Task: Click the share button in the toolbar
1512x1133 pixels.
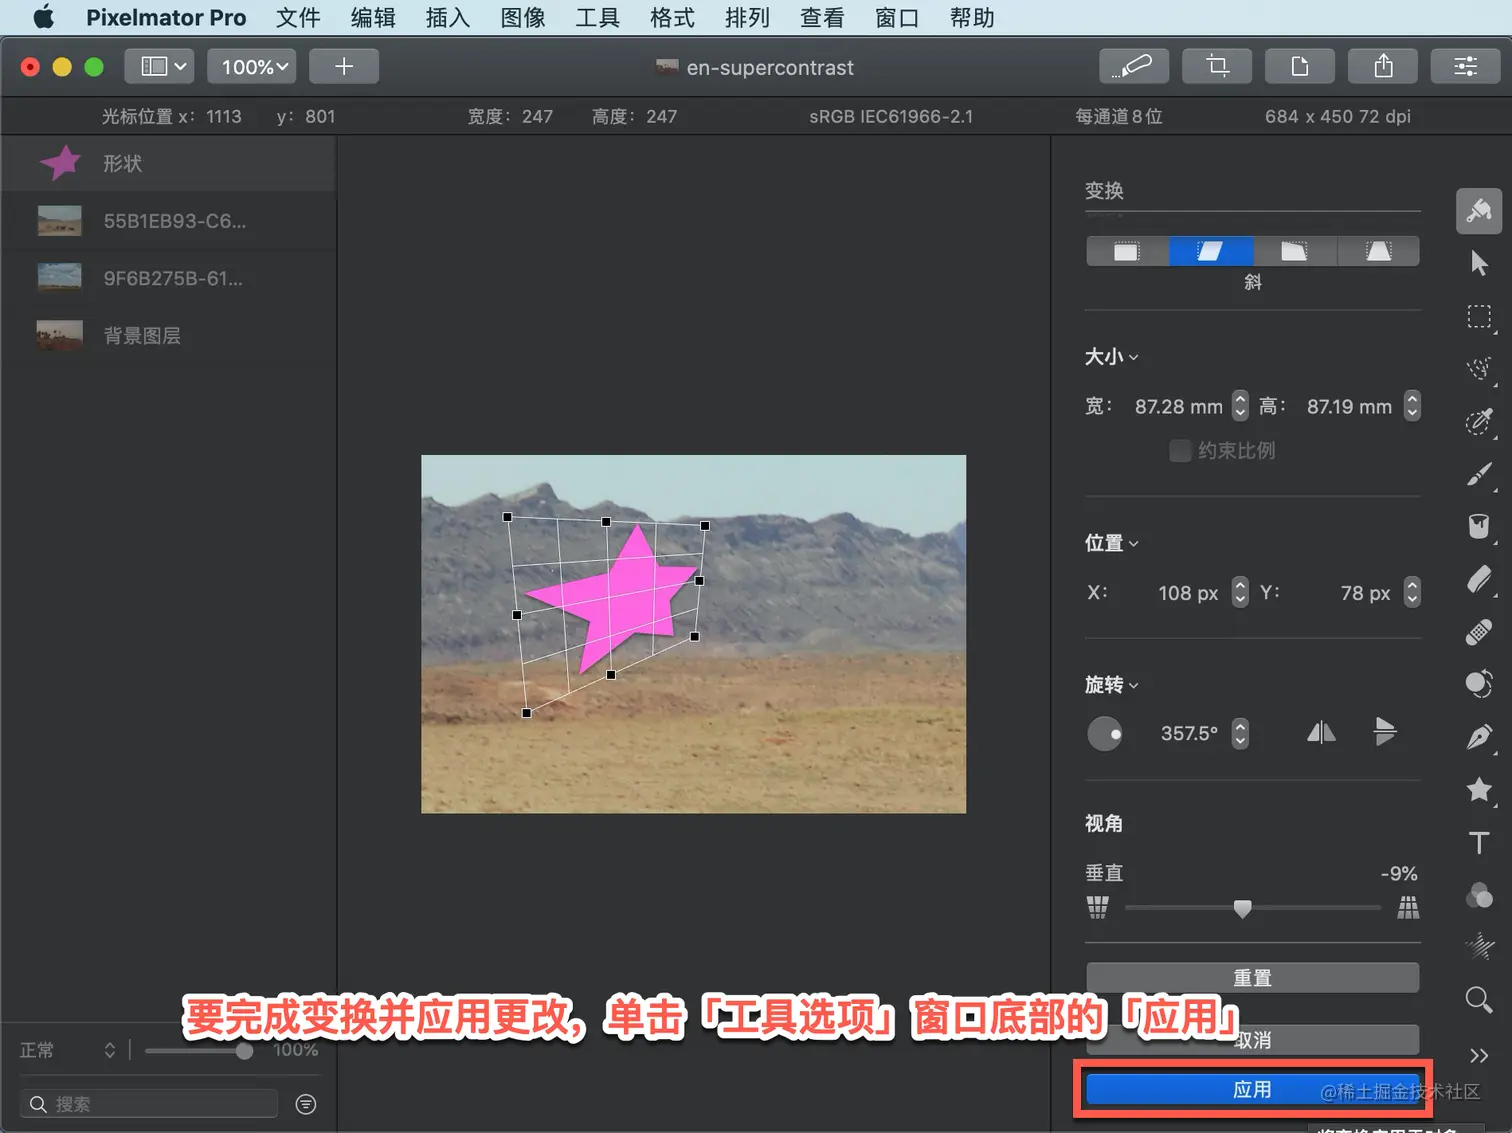Action: point(1383,66)
